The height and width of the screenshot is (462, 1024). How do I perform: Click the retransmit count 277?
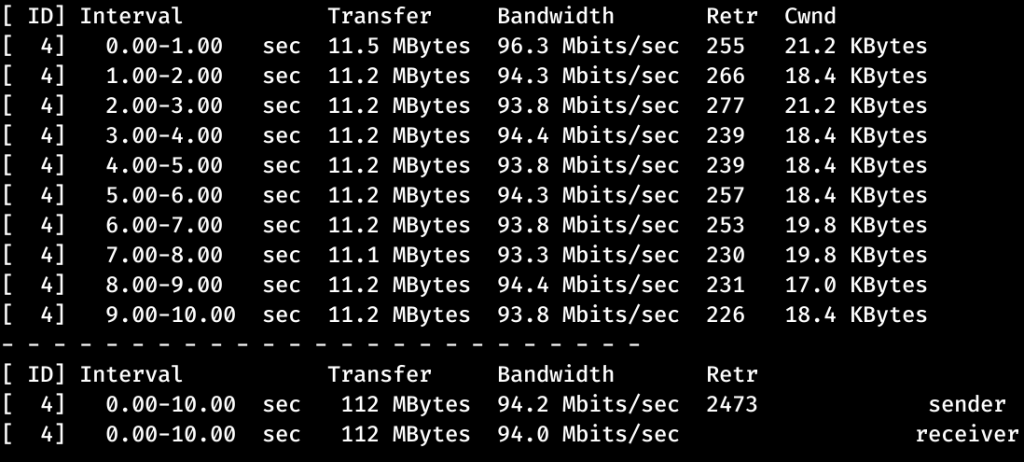(x=725, y=106)
